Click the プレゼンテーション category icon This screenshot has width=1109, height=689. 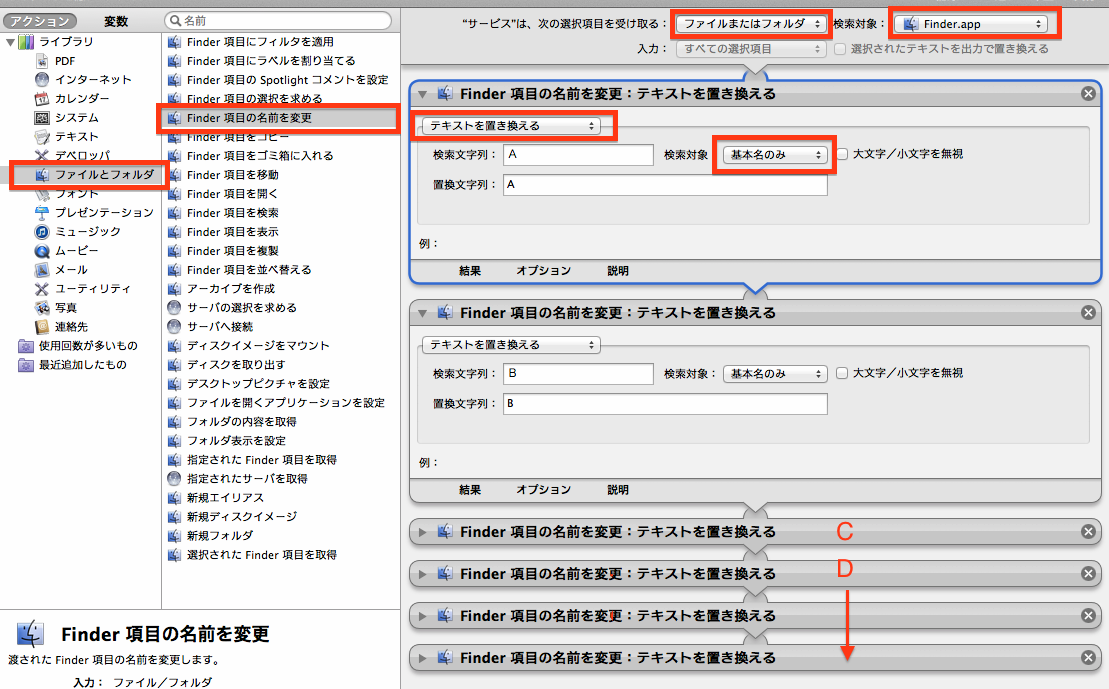pyautogui.click(x=42, y=212)
